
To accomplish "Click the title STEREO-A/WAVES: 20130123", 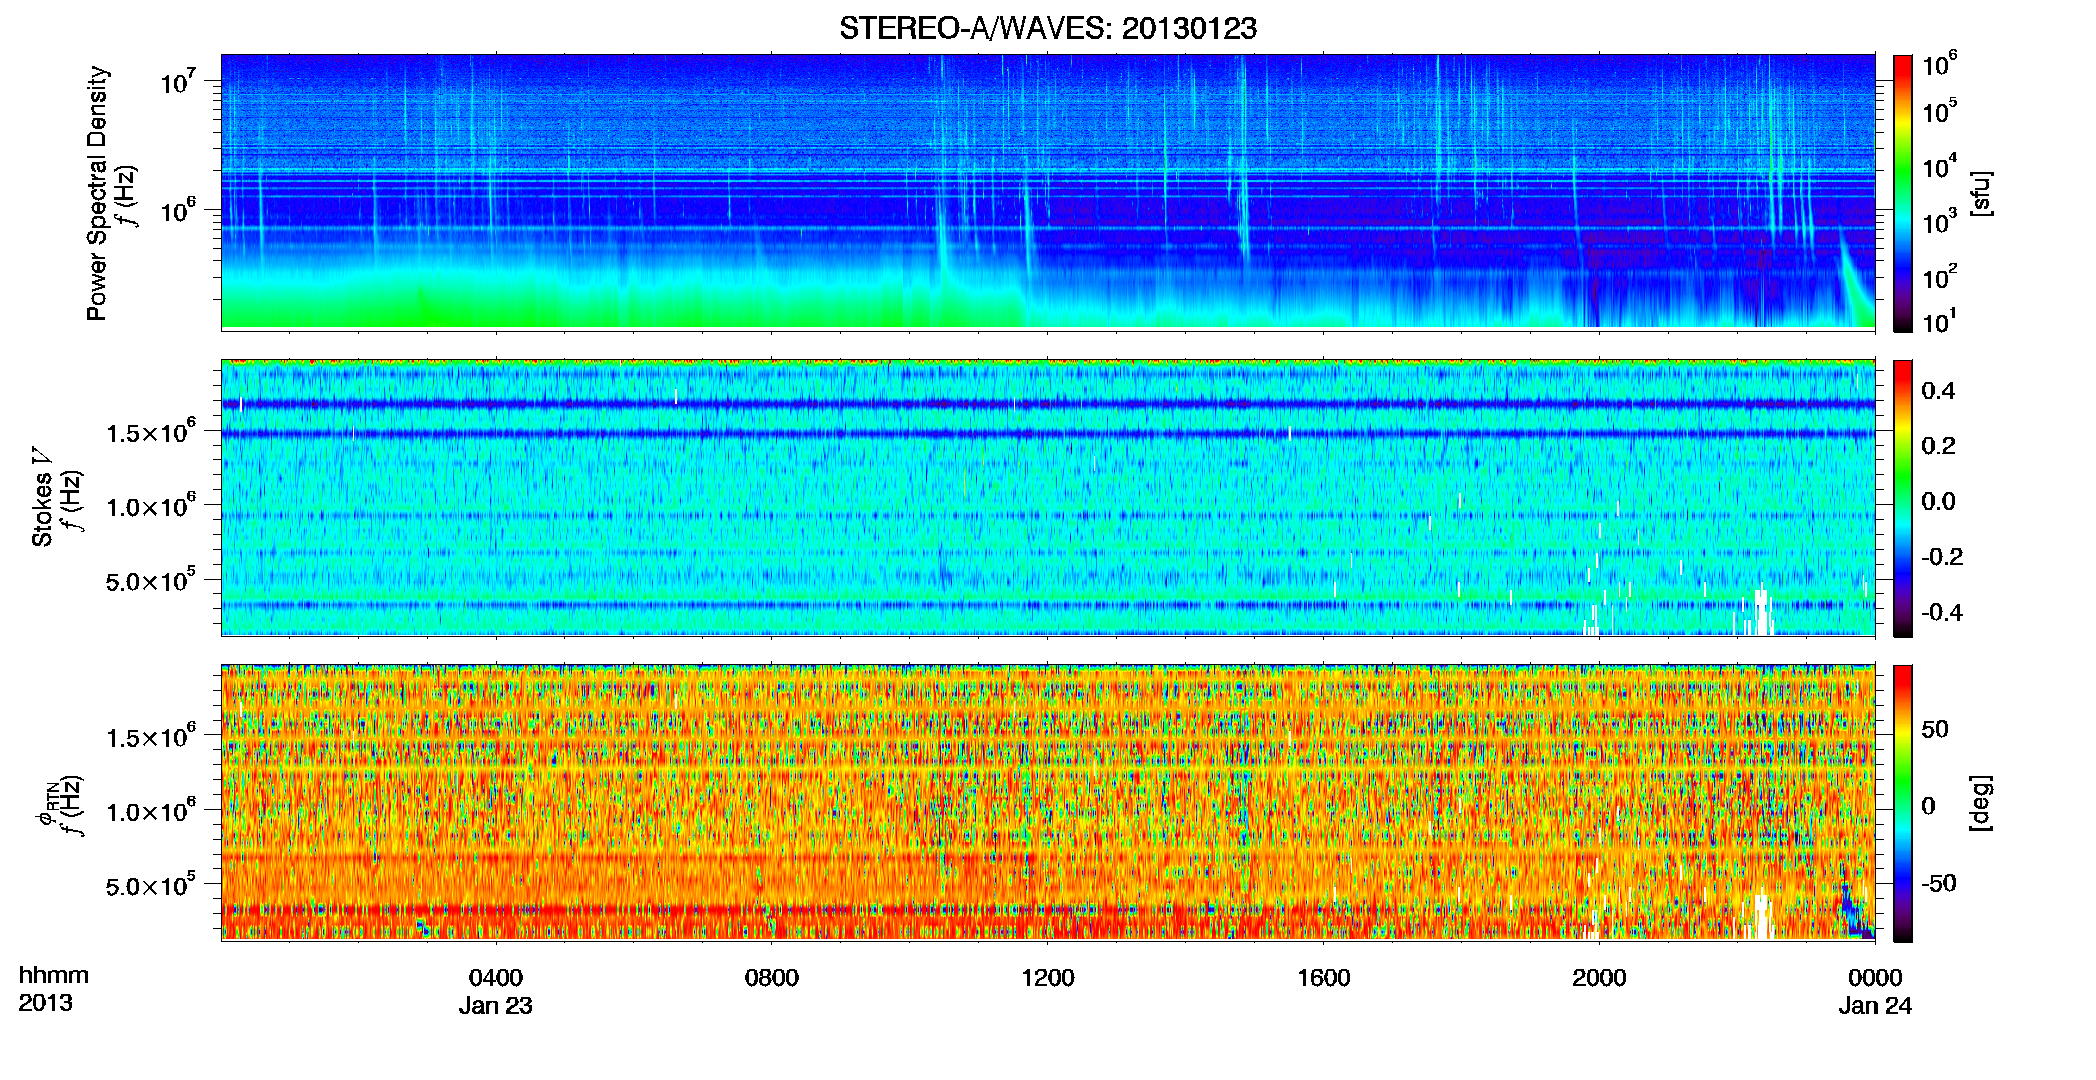I will (1047, 28).
